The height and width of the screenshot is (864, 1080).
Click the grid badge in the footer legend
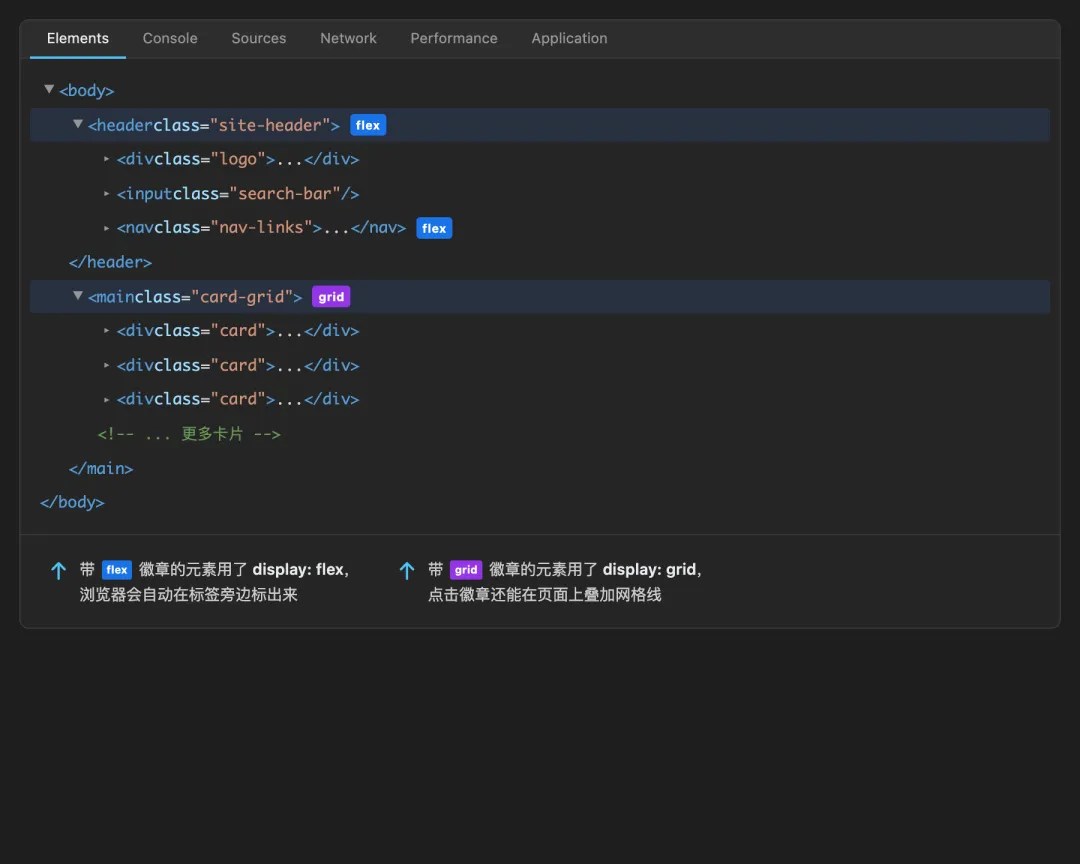click(466, 570)
